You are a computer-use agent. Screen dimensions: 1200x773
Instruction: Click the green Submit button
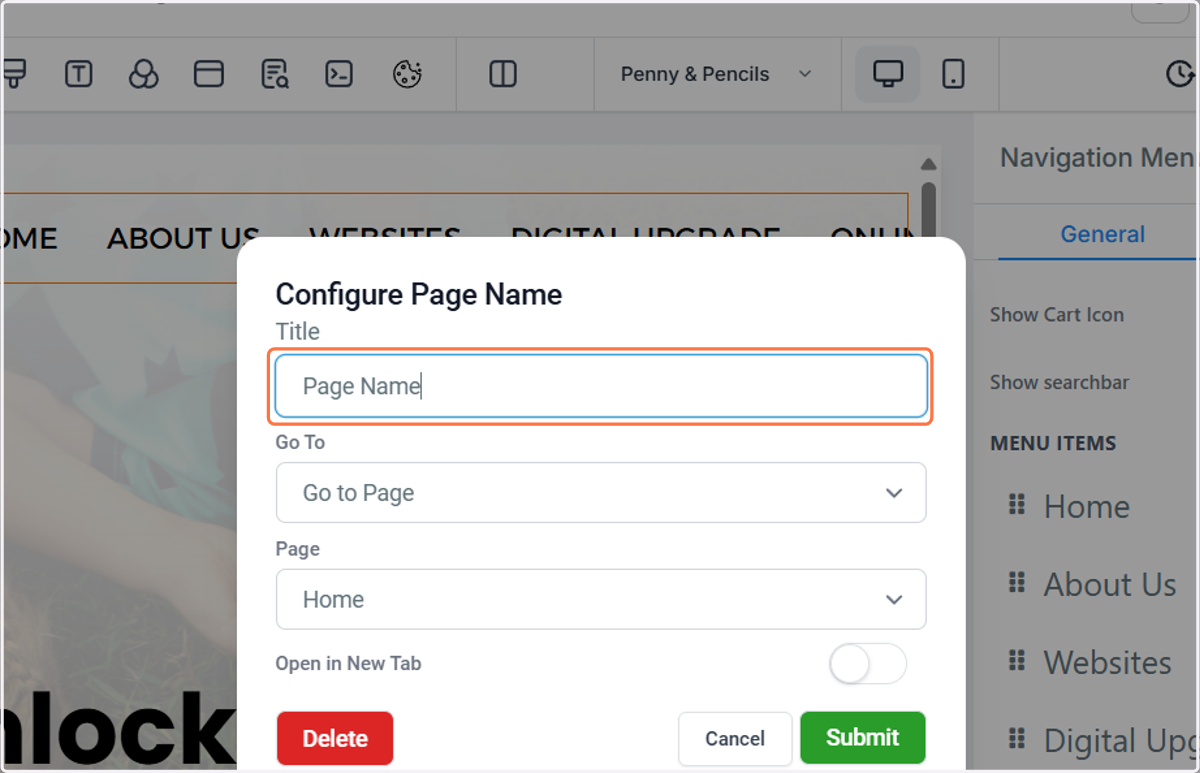click(x=862, y=738)
